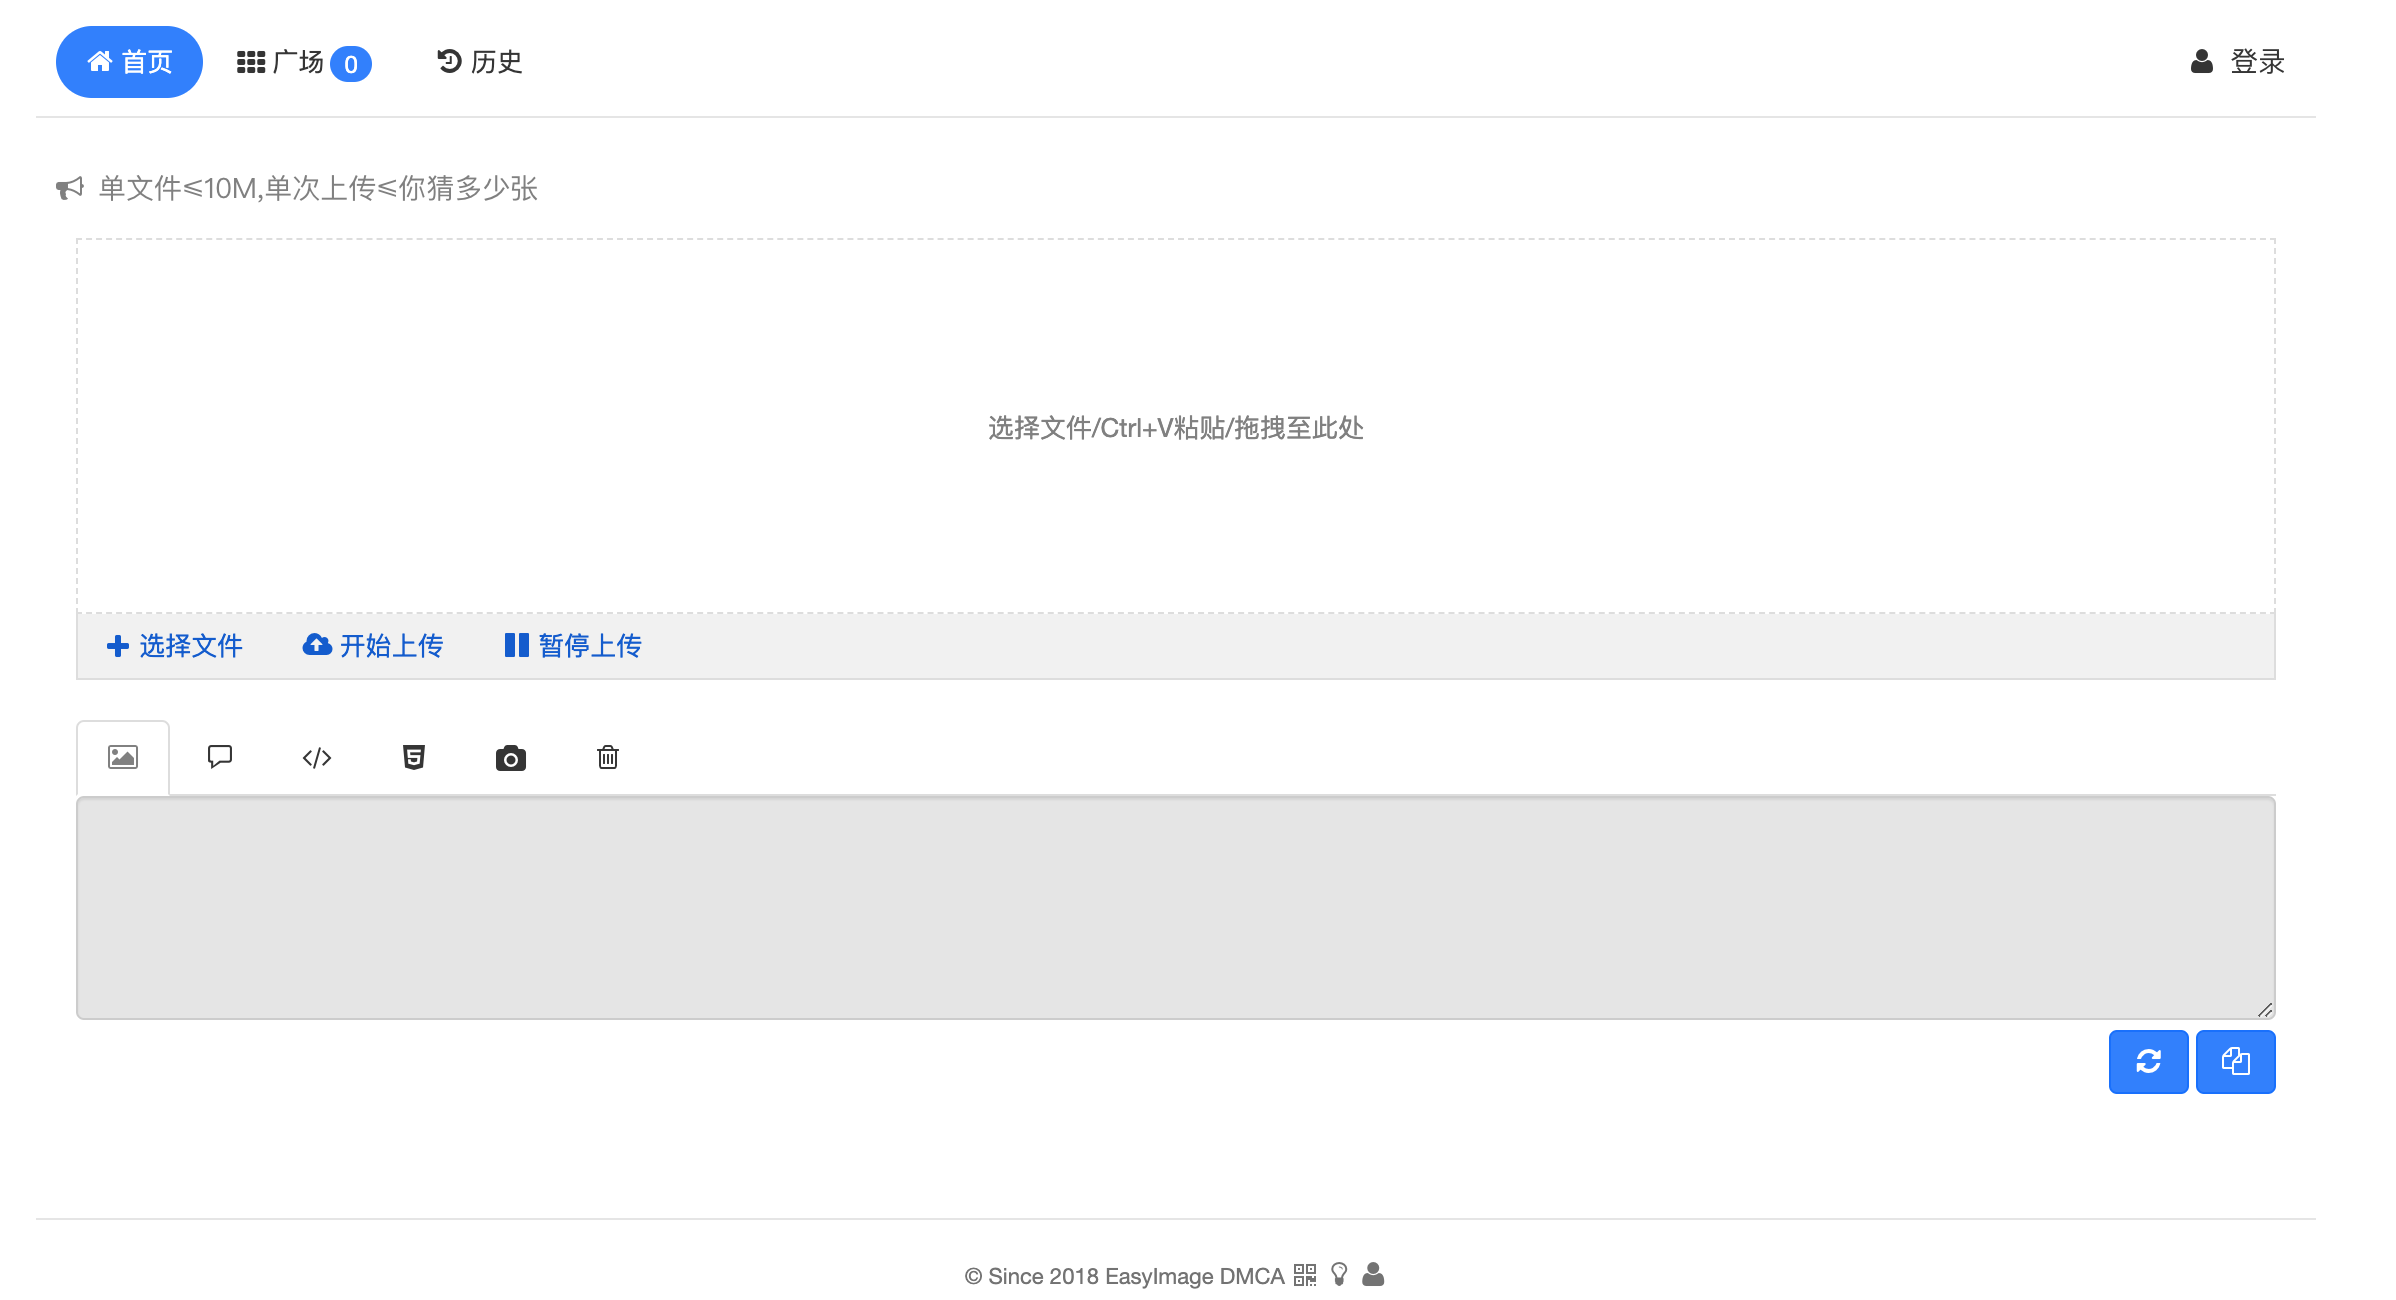Viewport: 2396px width, 1300px height.
Task: Click 选择文件 to choose files
Action: [x=174, y=645]
